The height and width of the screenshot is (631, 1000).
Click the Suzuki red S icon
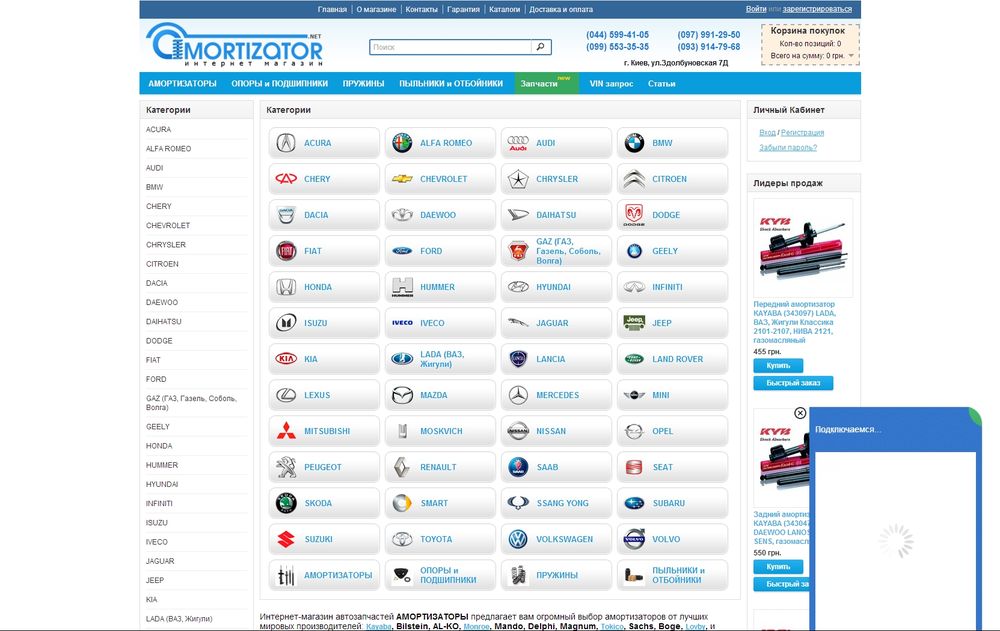pyautogui.click(x=286, y=539)
